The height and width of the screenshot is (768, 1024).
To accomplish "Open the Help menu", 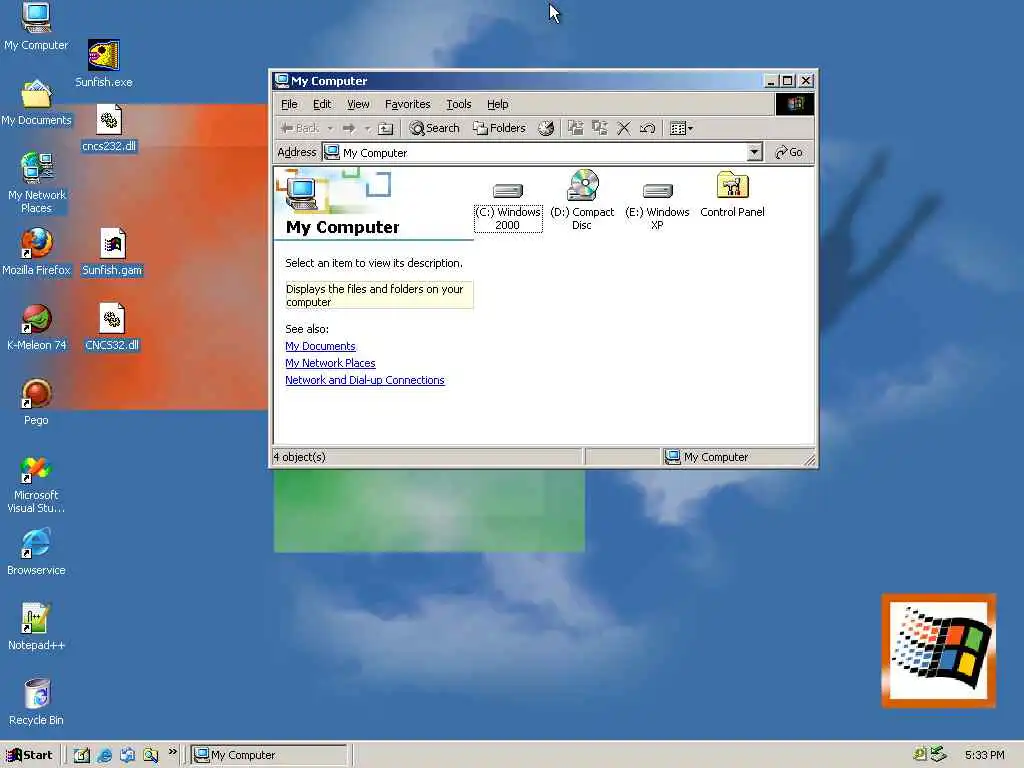I will (498, 104).
